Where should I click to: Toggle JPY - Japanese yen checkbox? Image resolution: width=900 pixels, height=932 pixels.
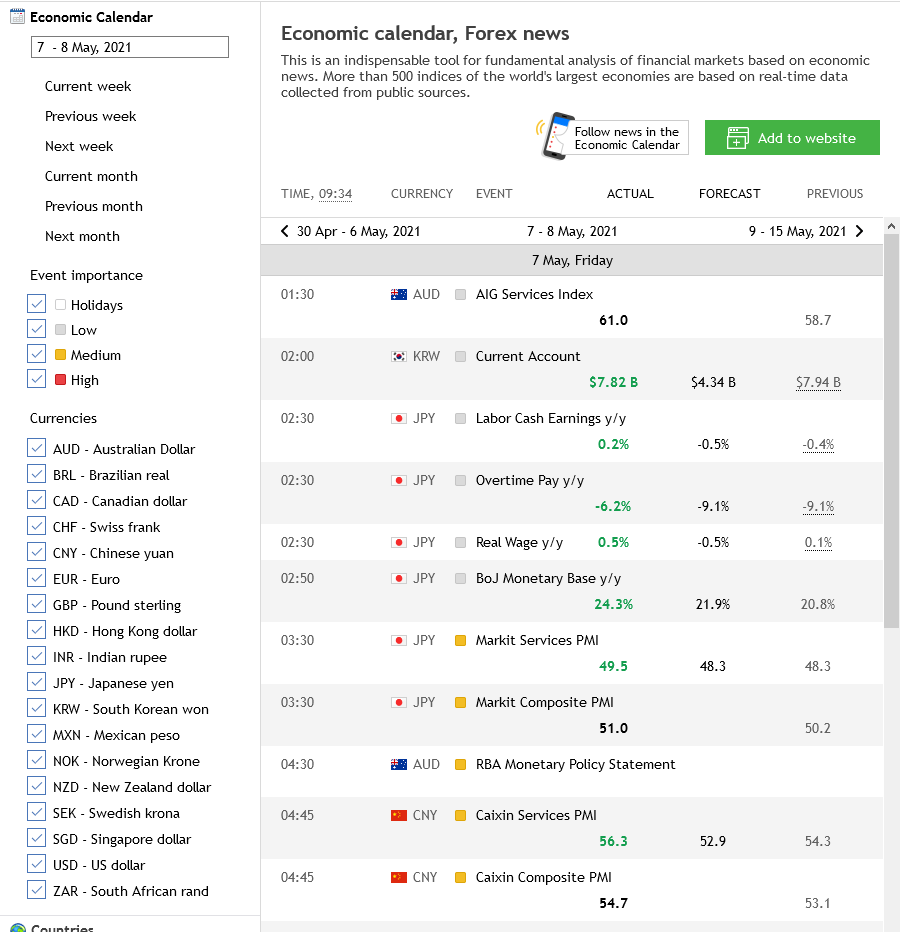(36, 682)
